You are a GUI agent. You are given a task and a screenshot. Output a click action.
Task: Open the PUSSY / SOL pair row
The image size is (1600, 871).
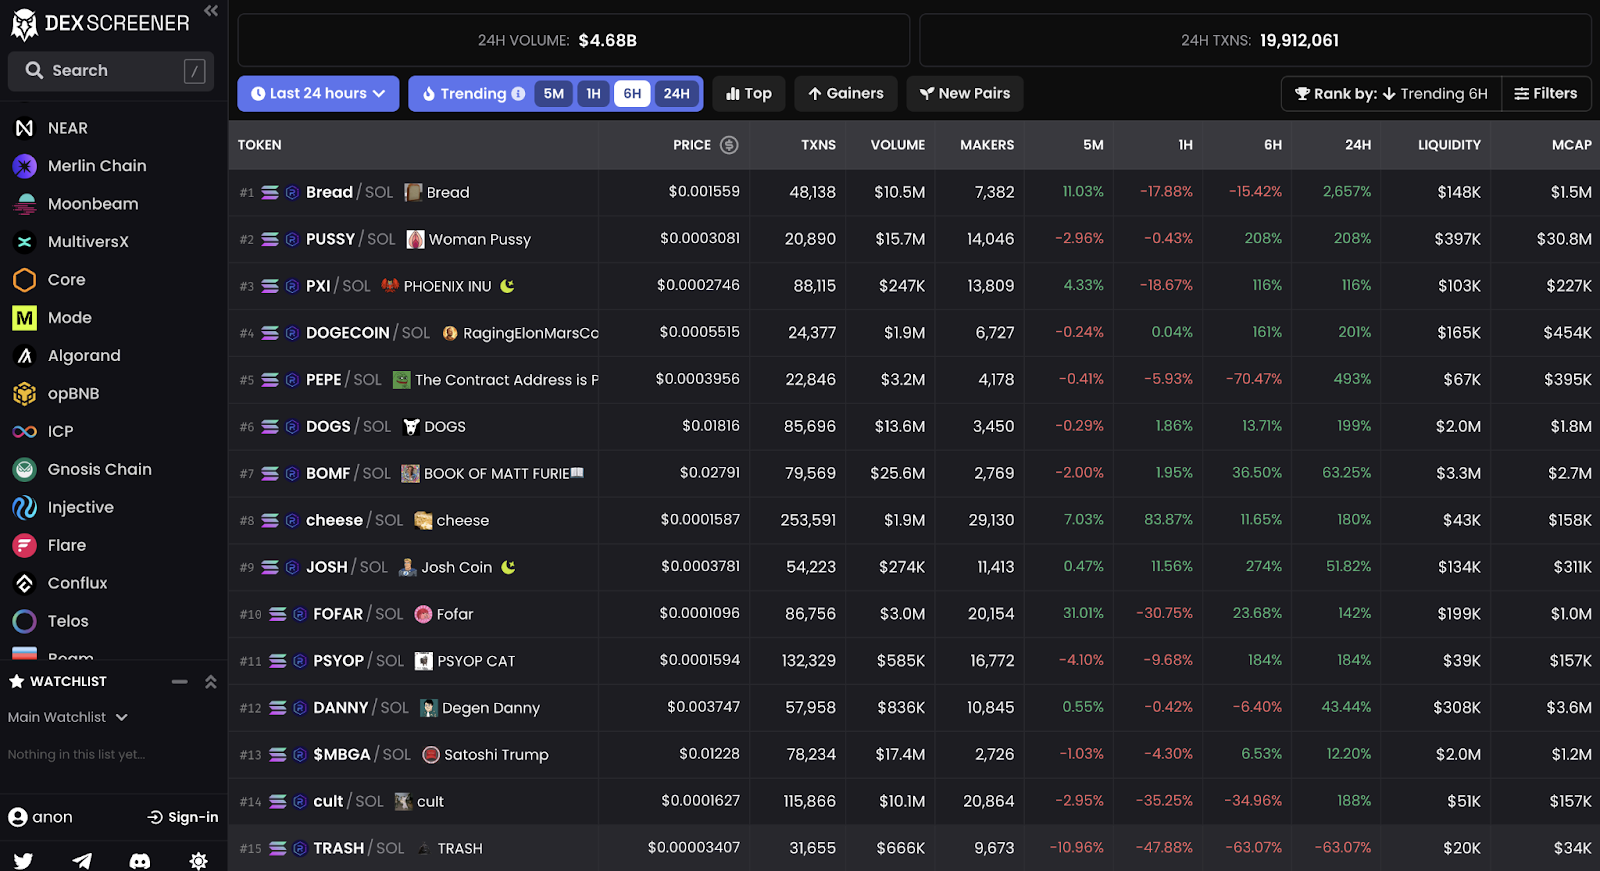(x=914, y=239)
